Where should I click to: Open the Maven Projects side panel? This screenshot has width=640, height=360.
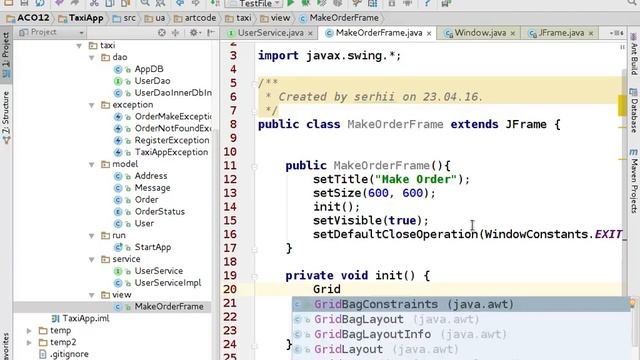(x=634, y=181)
